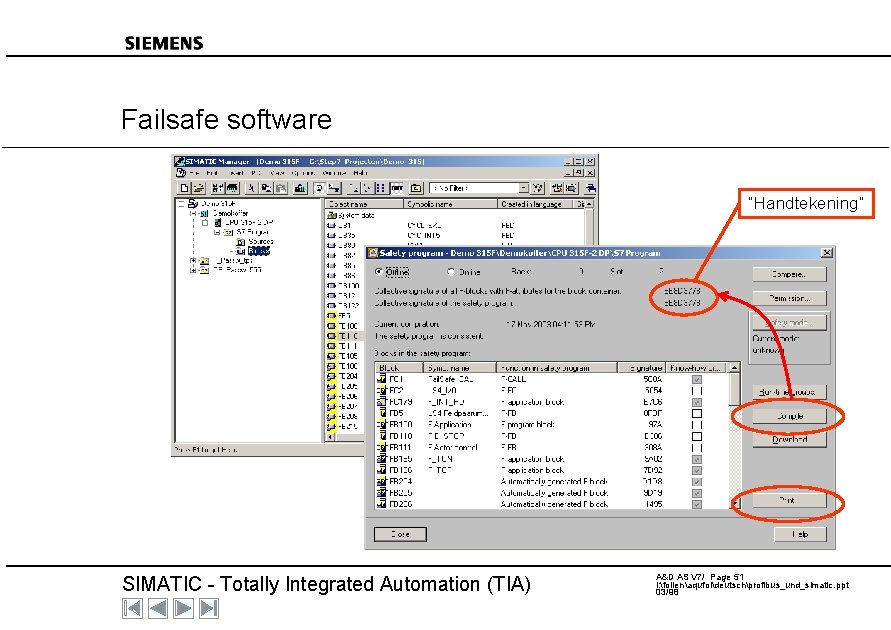The width and height of the screenshot is (891, 630).
Task: Open the Window menu
Action: (334, 173)
